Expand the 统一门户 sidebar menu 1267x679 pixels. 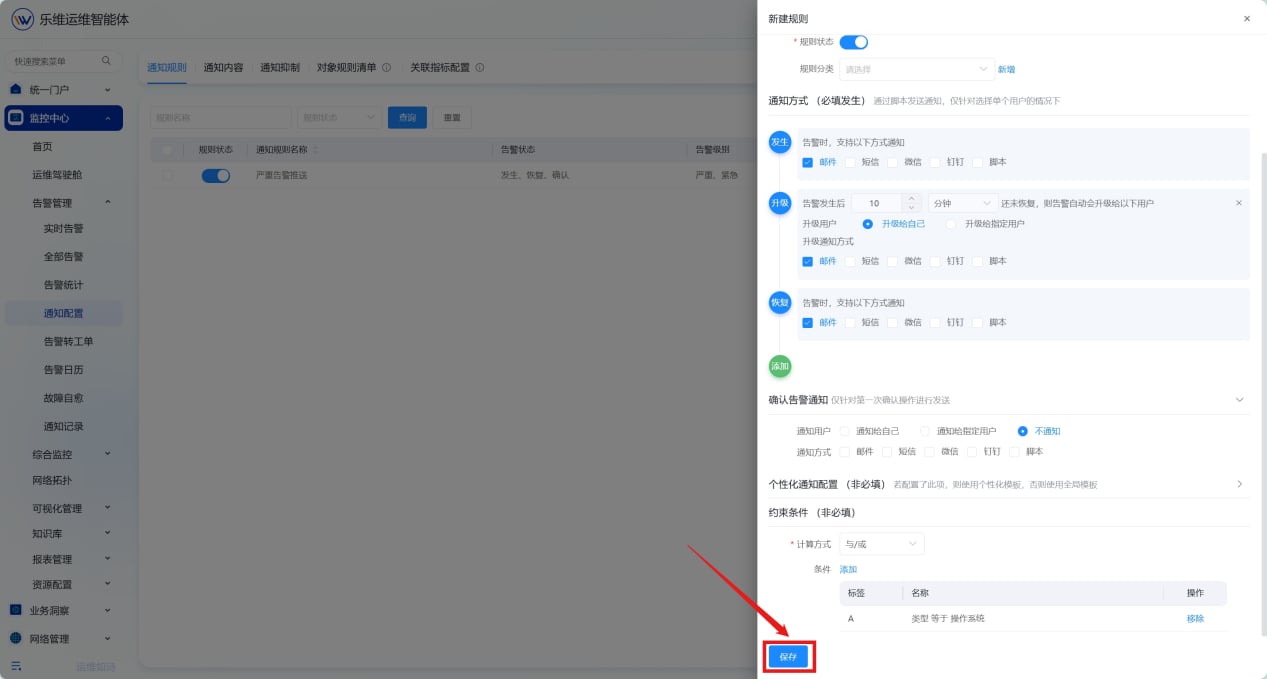[64, 89]
